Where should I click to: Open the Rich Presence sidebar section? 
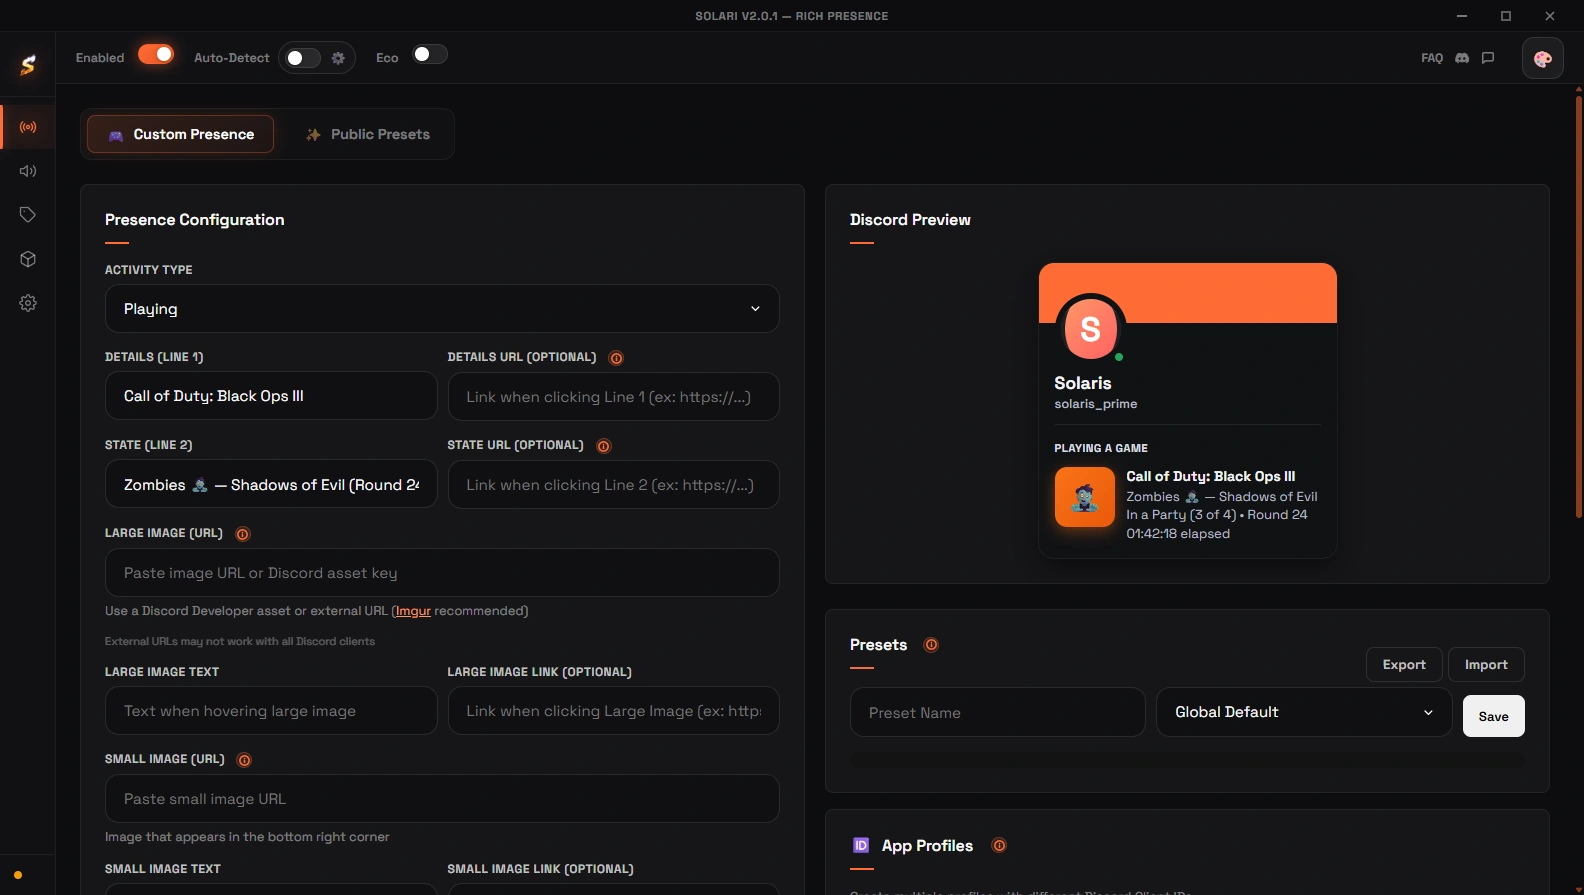click(28, 127)
